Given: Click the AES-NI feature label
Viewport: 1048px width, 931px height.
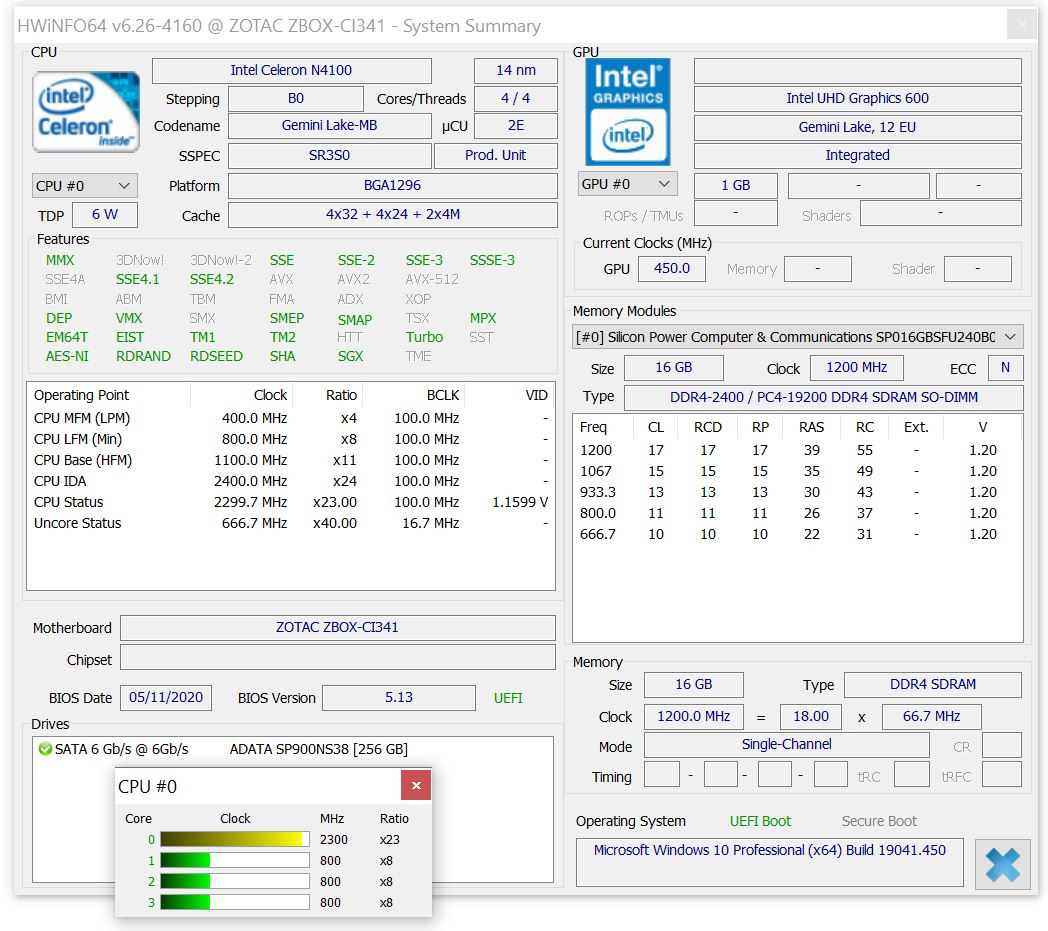Looking at the screenshot, I should point(67,356).
